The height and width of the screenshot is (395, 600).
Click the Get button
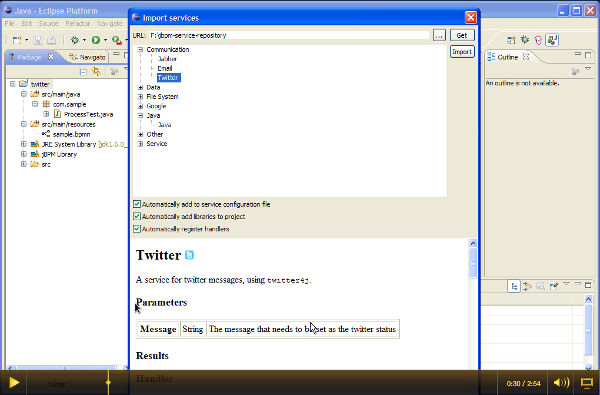[462, 35]
